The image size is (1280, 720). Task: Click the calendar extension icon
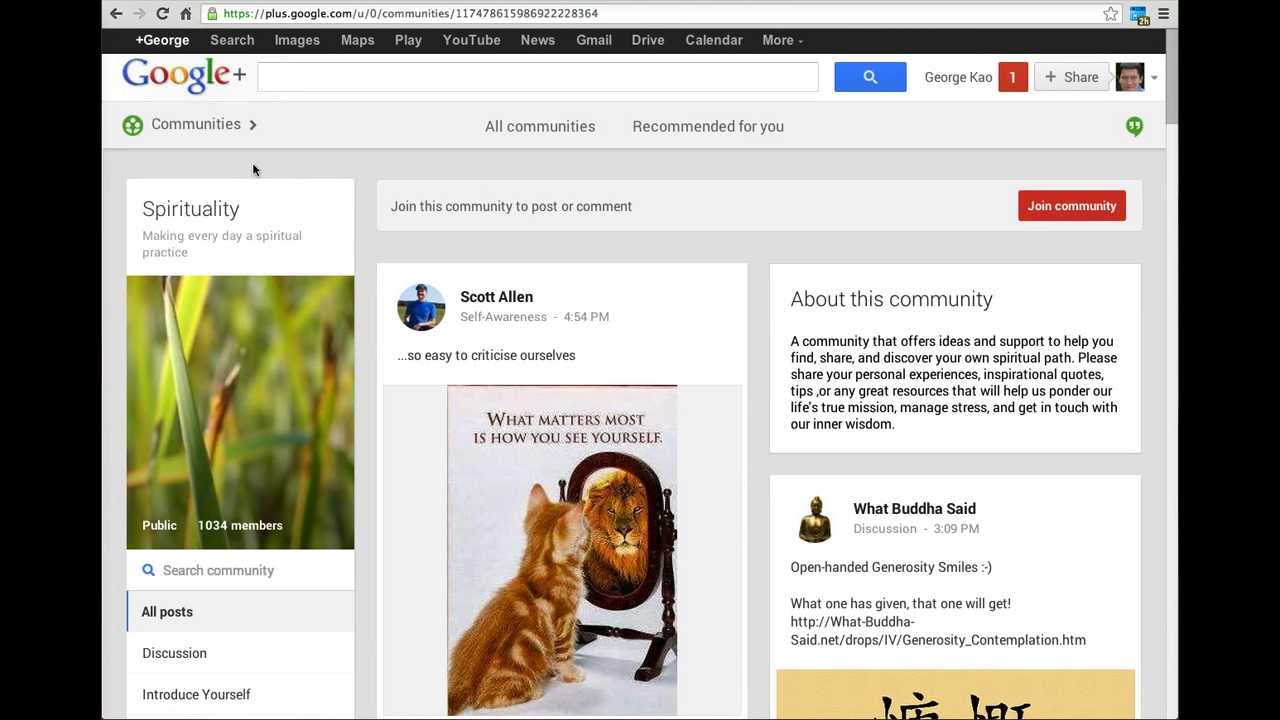pyautogui.click(x=1139, y=15)
